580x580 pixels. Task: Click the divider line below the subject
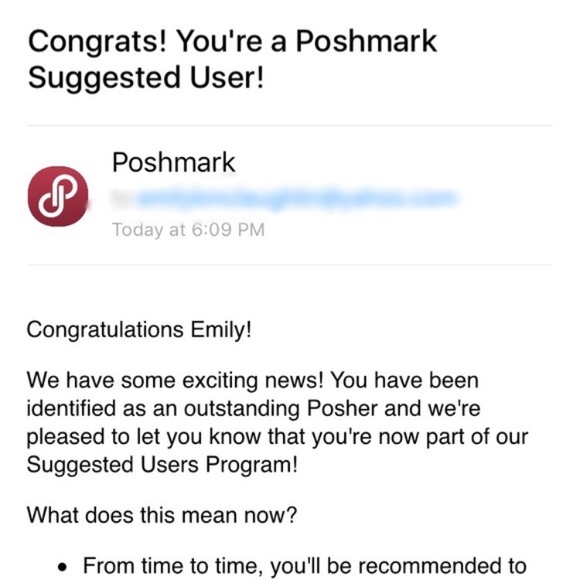(x=290, y=125)
